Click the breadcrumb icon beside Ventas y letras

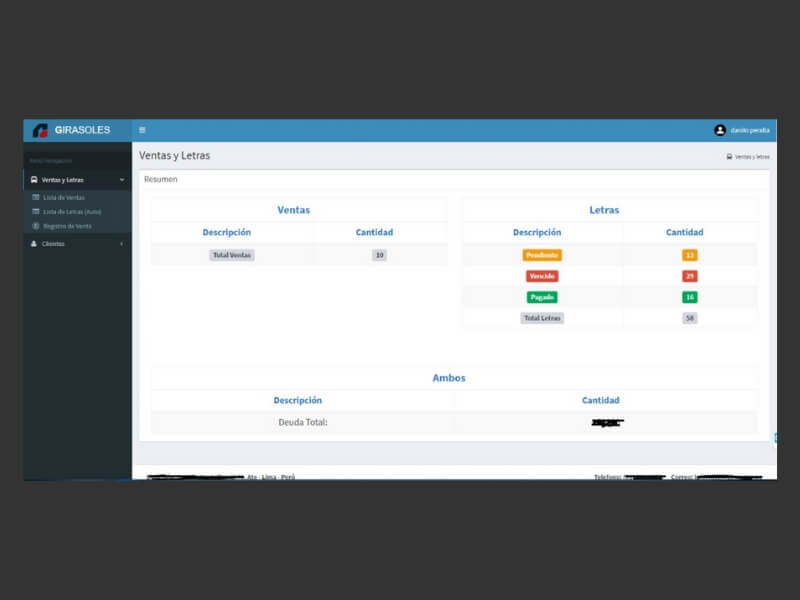point(729,157)
